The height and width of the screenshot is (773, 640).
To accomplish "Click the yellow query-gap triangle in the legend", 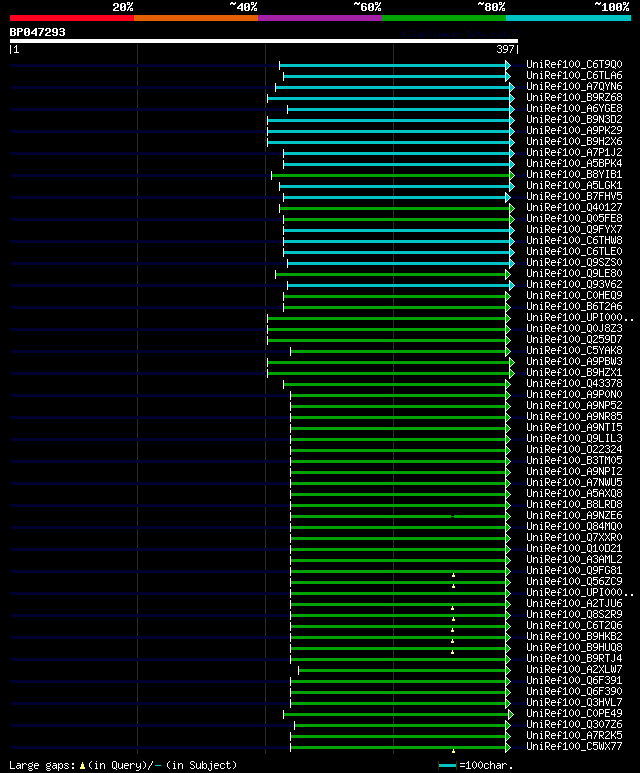I will pos(82,766).
